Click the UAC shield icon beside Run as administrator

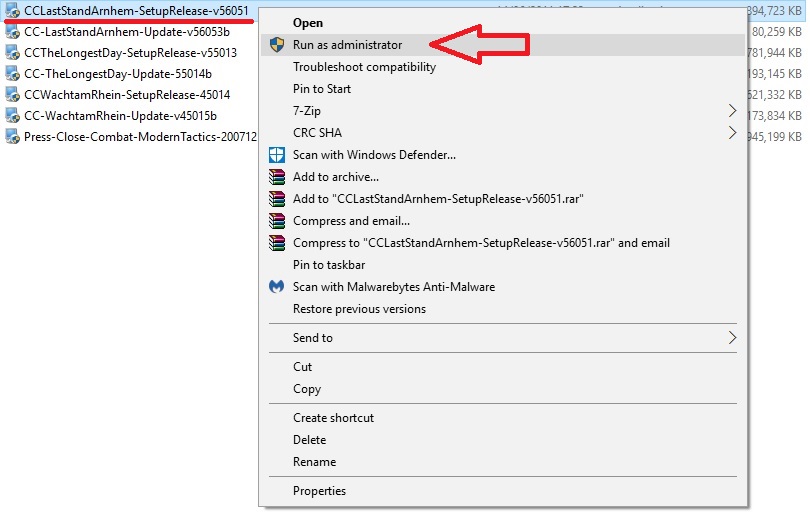point(277,45)
